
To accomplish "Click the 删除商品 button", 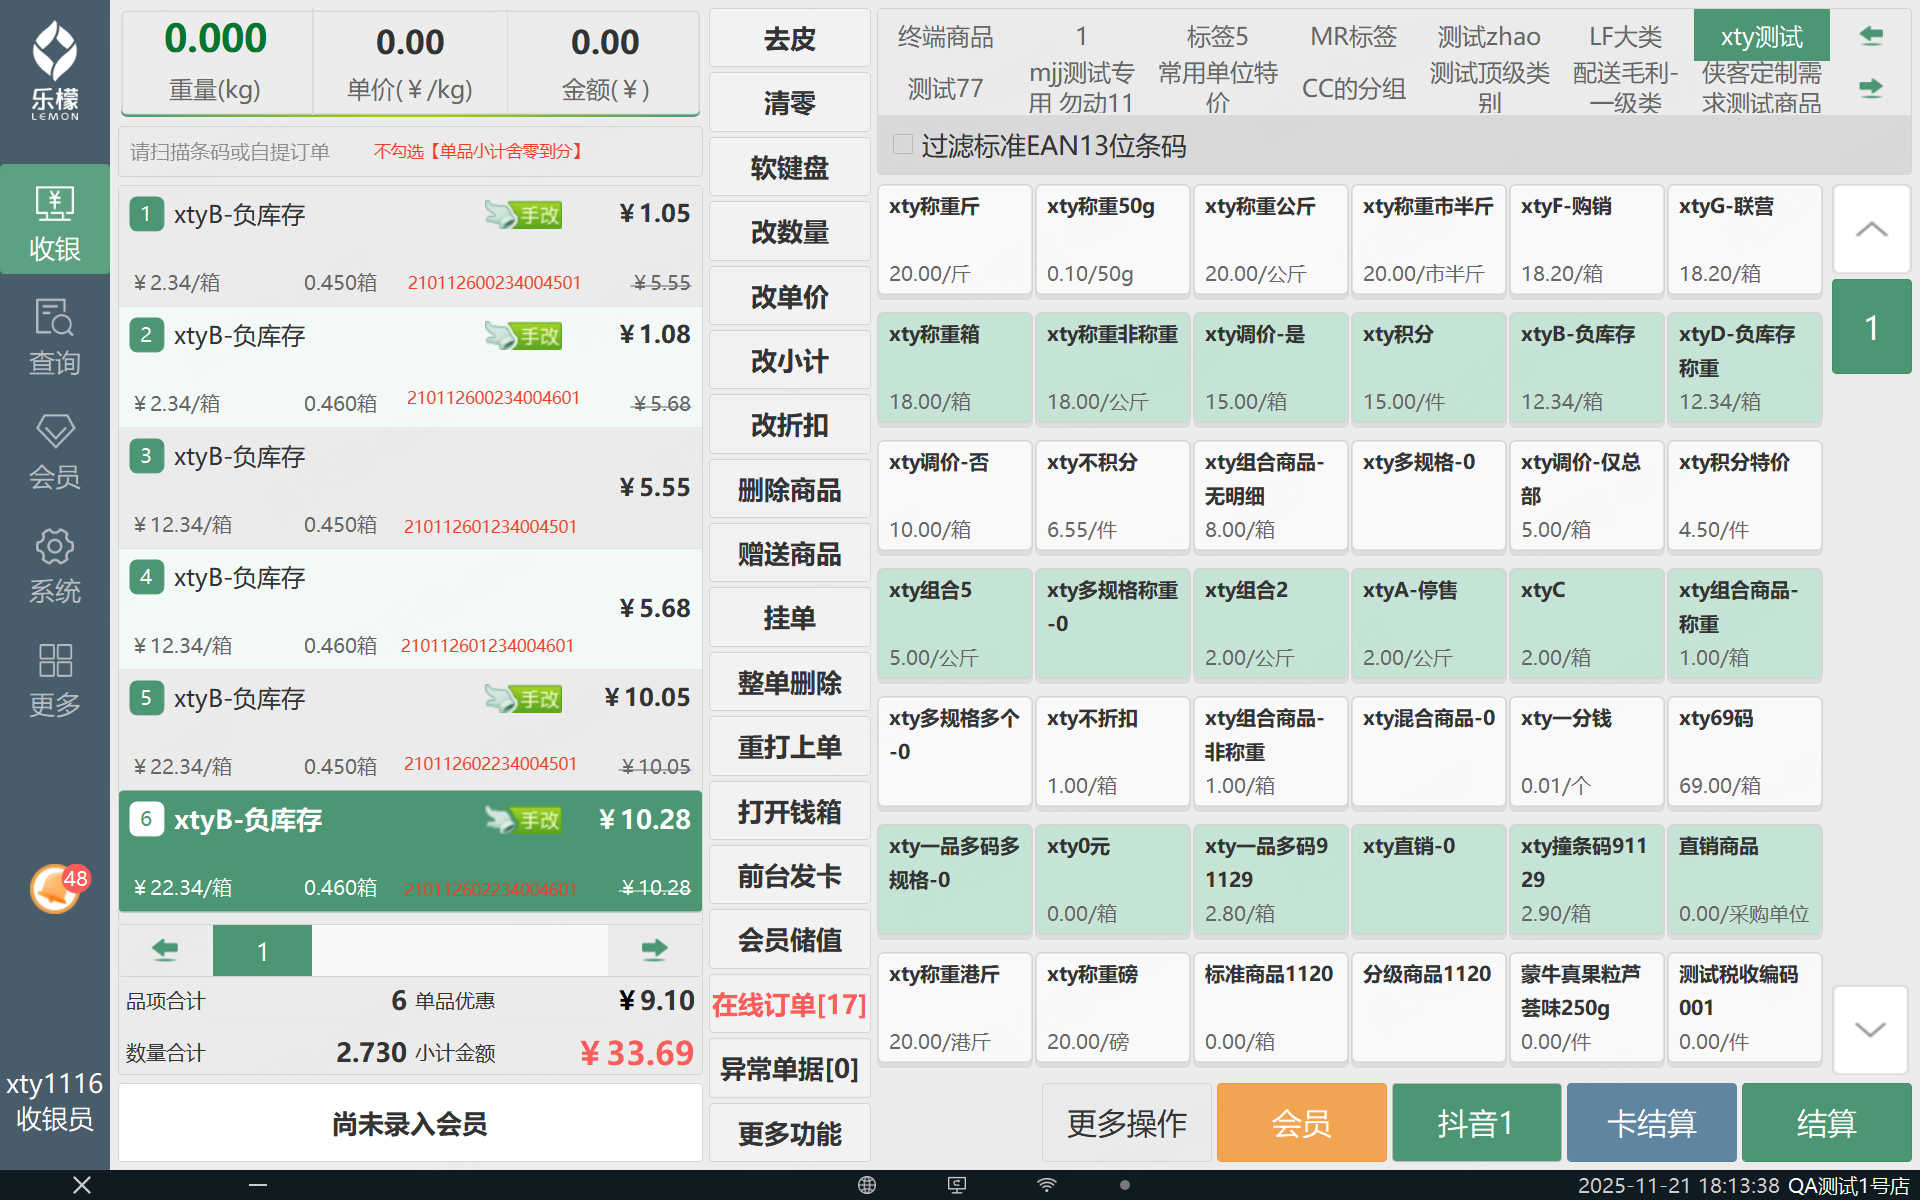I will [789, 490].
